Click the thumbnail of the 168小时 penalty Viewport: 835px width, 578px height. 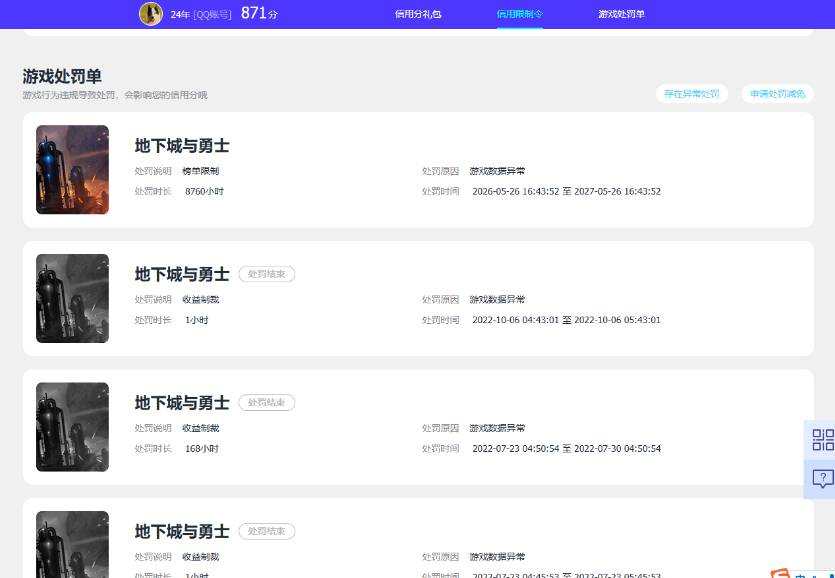coord(72,427)
